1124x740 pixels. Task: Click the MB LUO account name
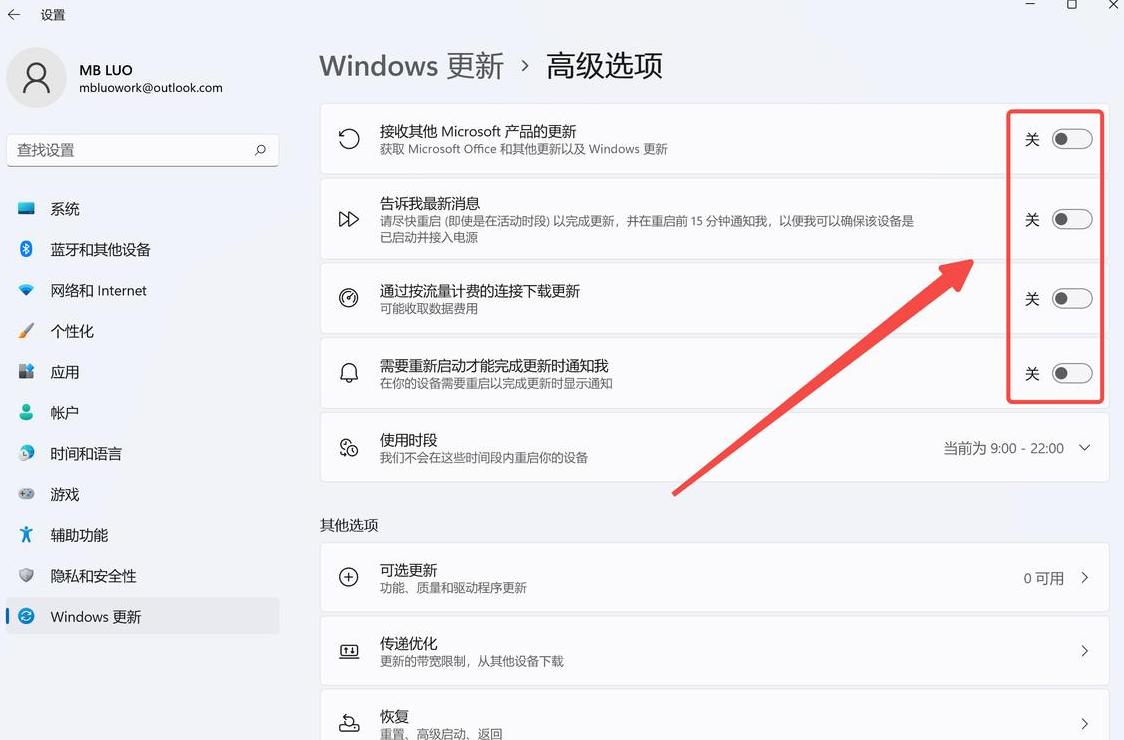(x=105, y=70)
